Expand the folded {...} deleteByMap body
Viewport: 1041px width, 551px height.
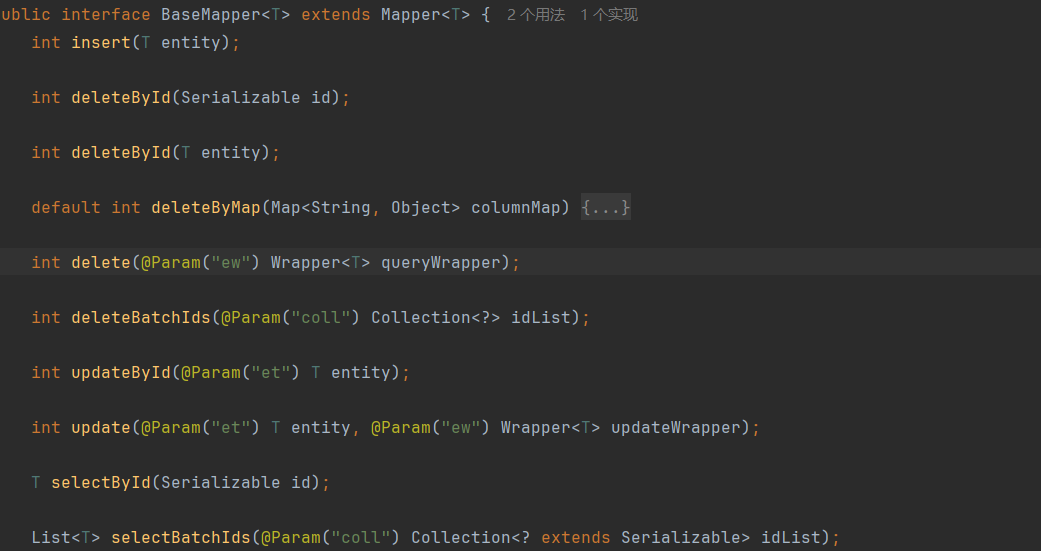[x=605, y=208]
